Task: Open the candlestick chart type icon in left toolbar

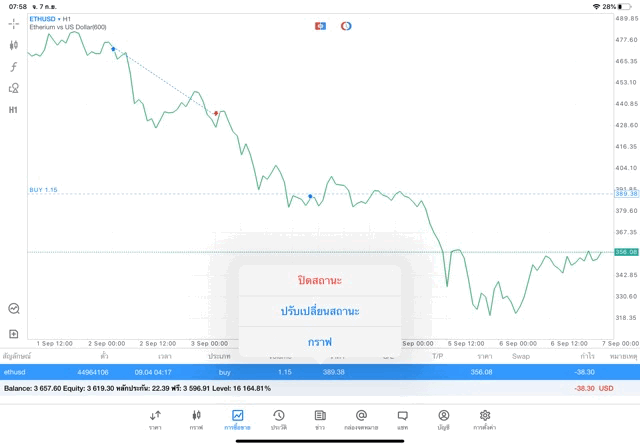Action: [14, 45]
